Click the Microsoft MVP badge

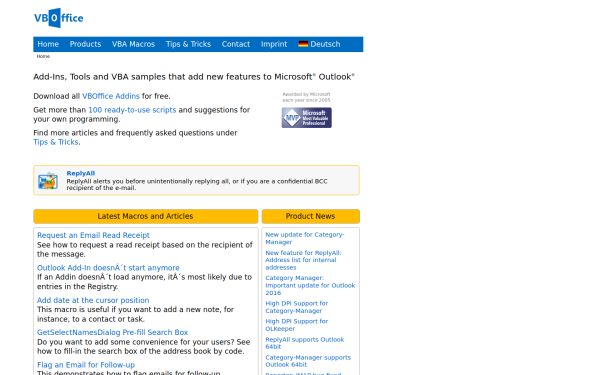click(307, 117)
